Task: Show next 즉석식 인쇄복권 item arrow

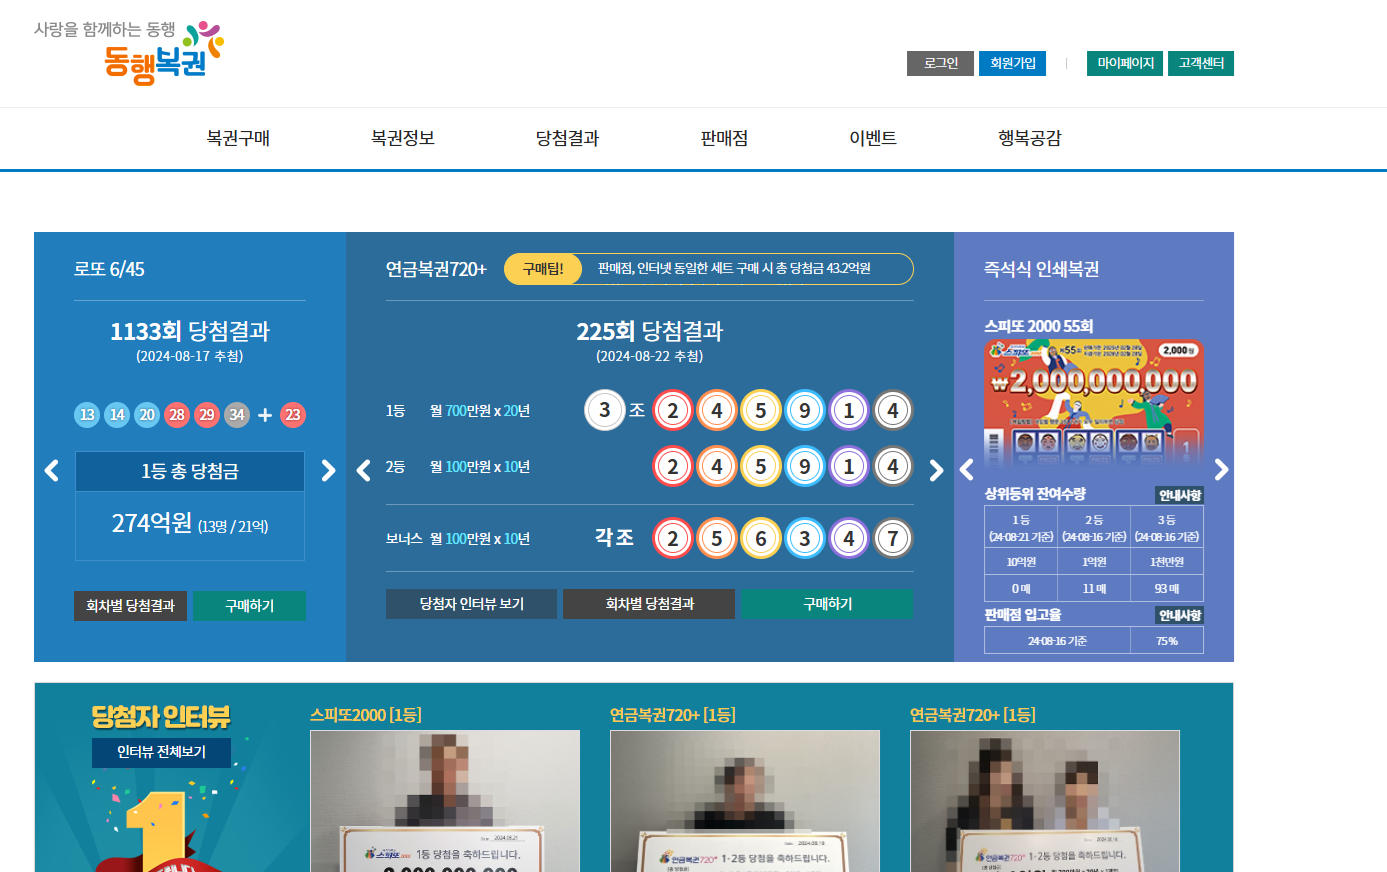Action: click(x=1221, y=470)
